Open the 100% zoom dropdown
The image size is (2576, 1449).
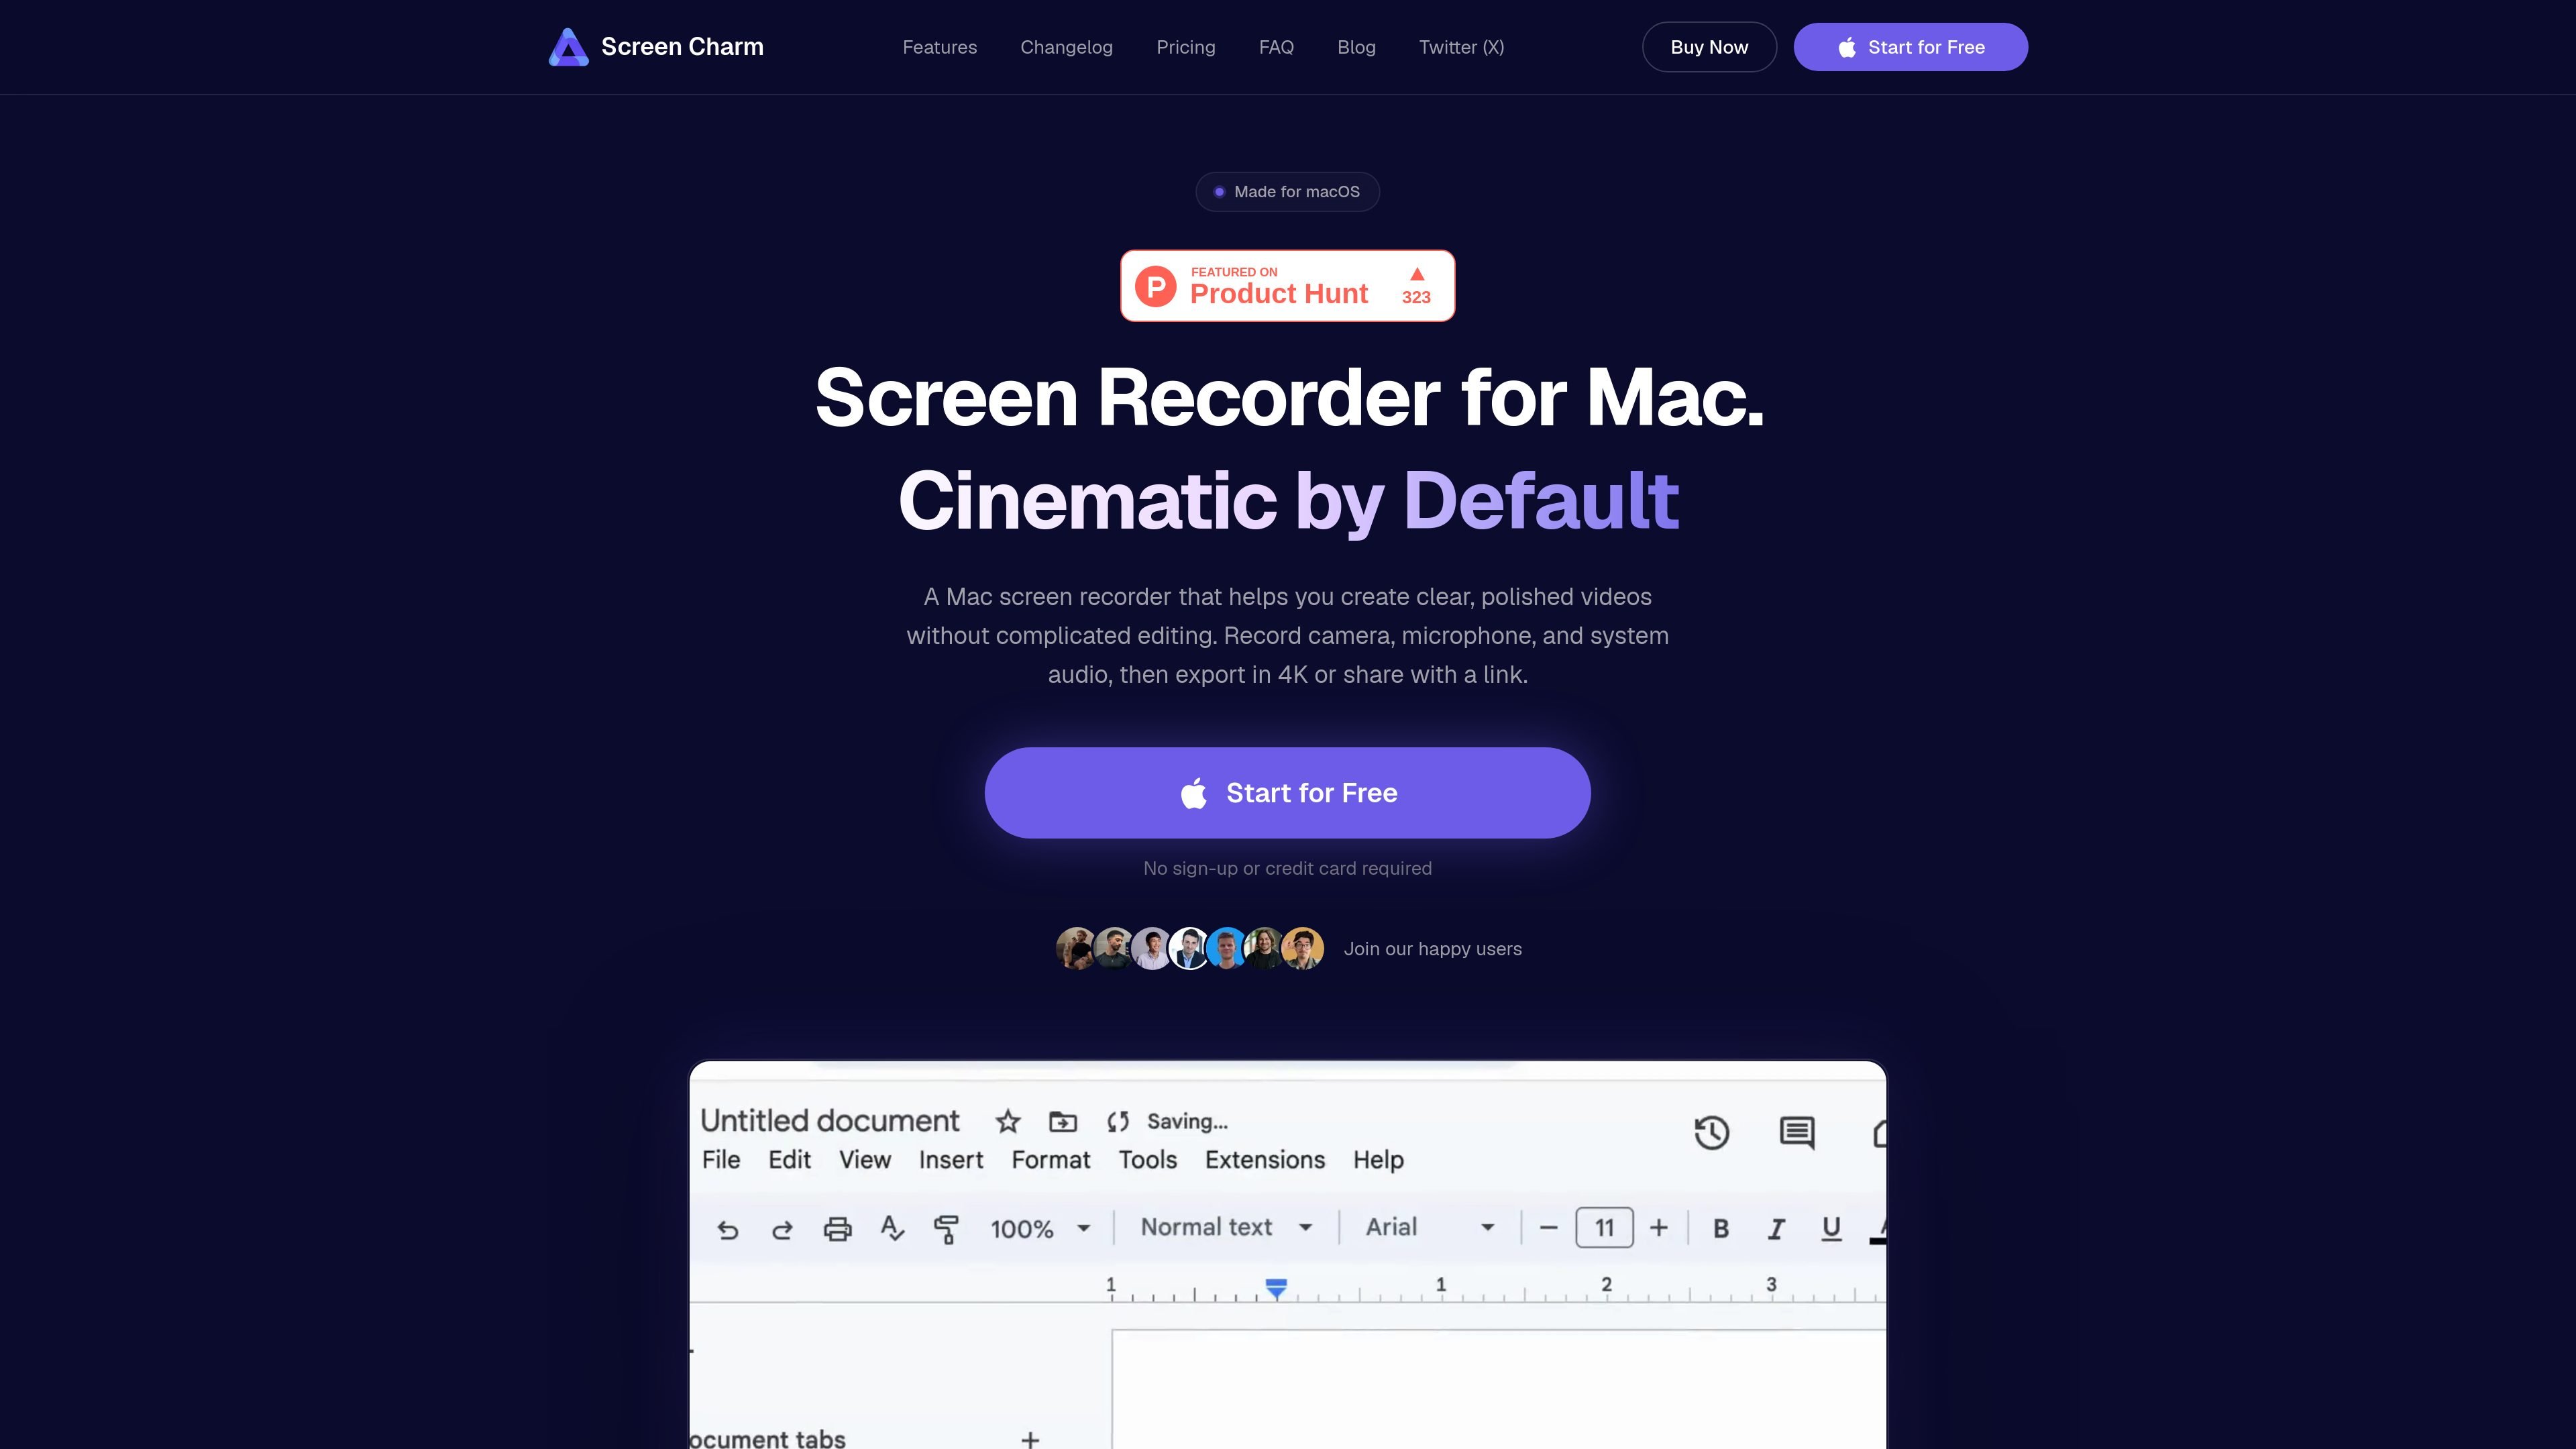click(1040, 1229)
